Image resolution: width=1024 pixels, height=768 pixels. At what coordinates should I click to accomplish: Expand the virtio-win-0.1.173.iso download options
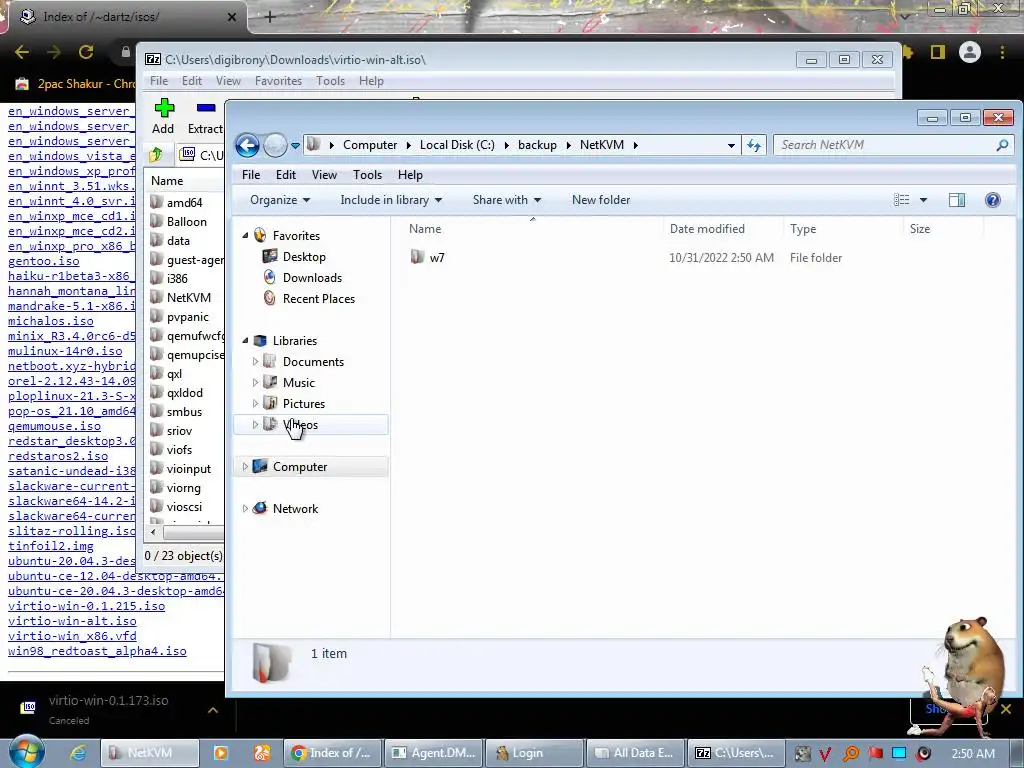click(x=213, y=710)
